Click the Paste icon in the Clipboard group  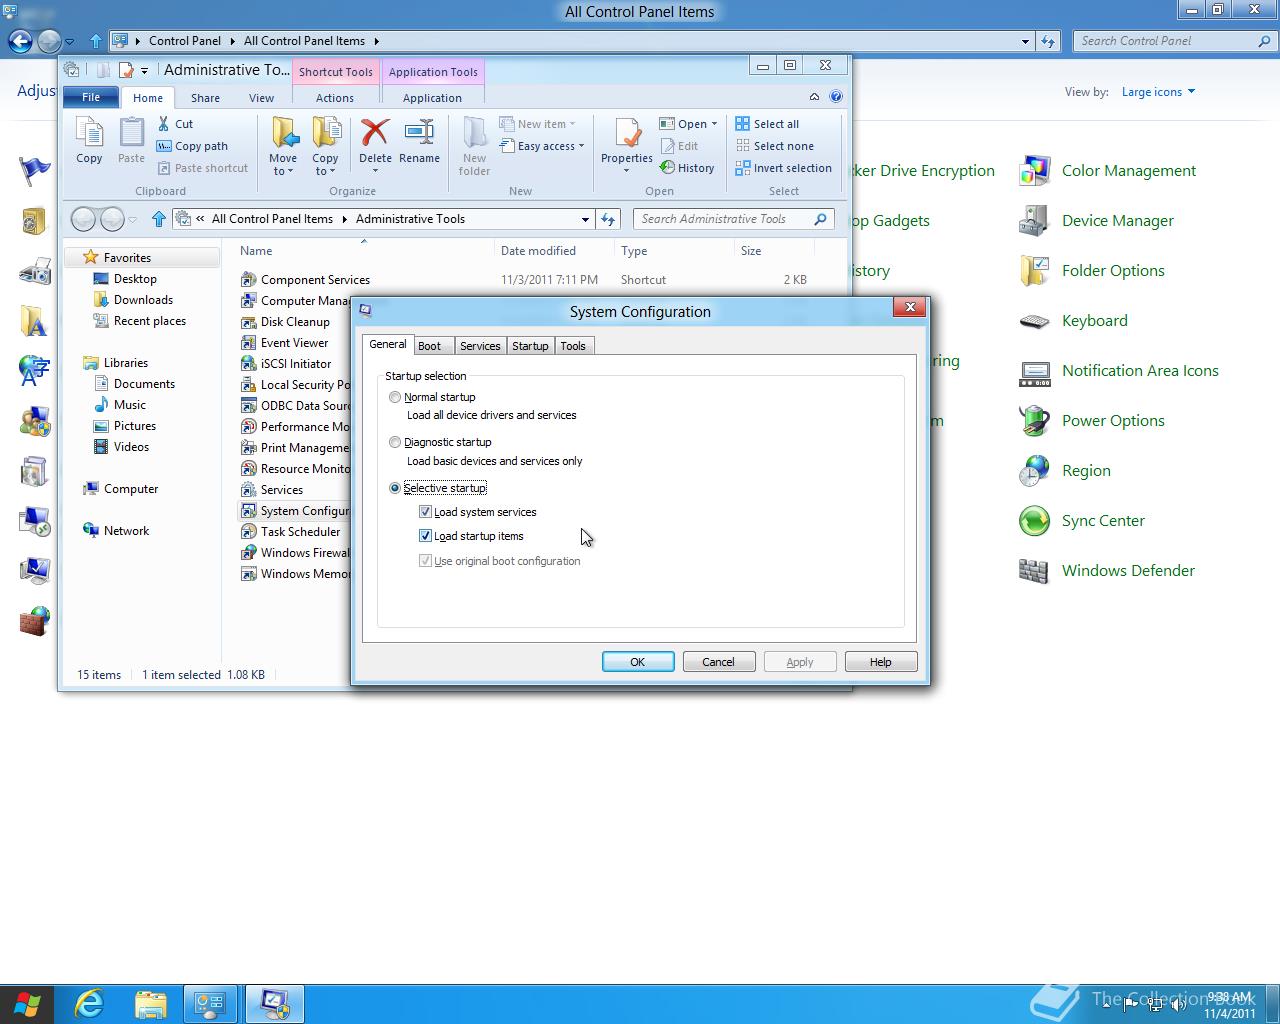coord(131,140)
